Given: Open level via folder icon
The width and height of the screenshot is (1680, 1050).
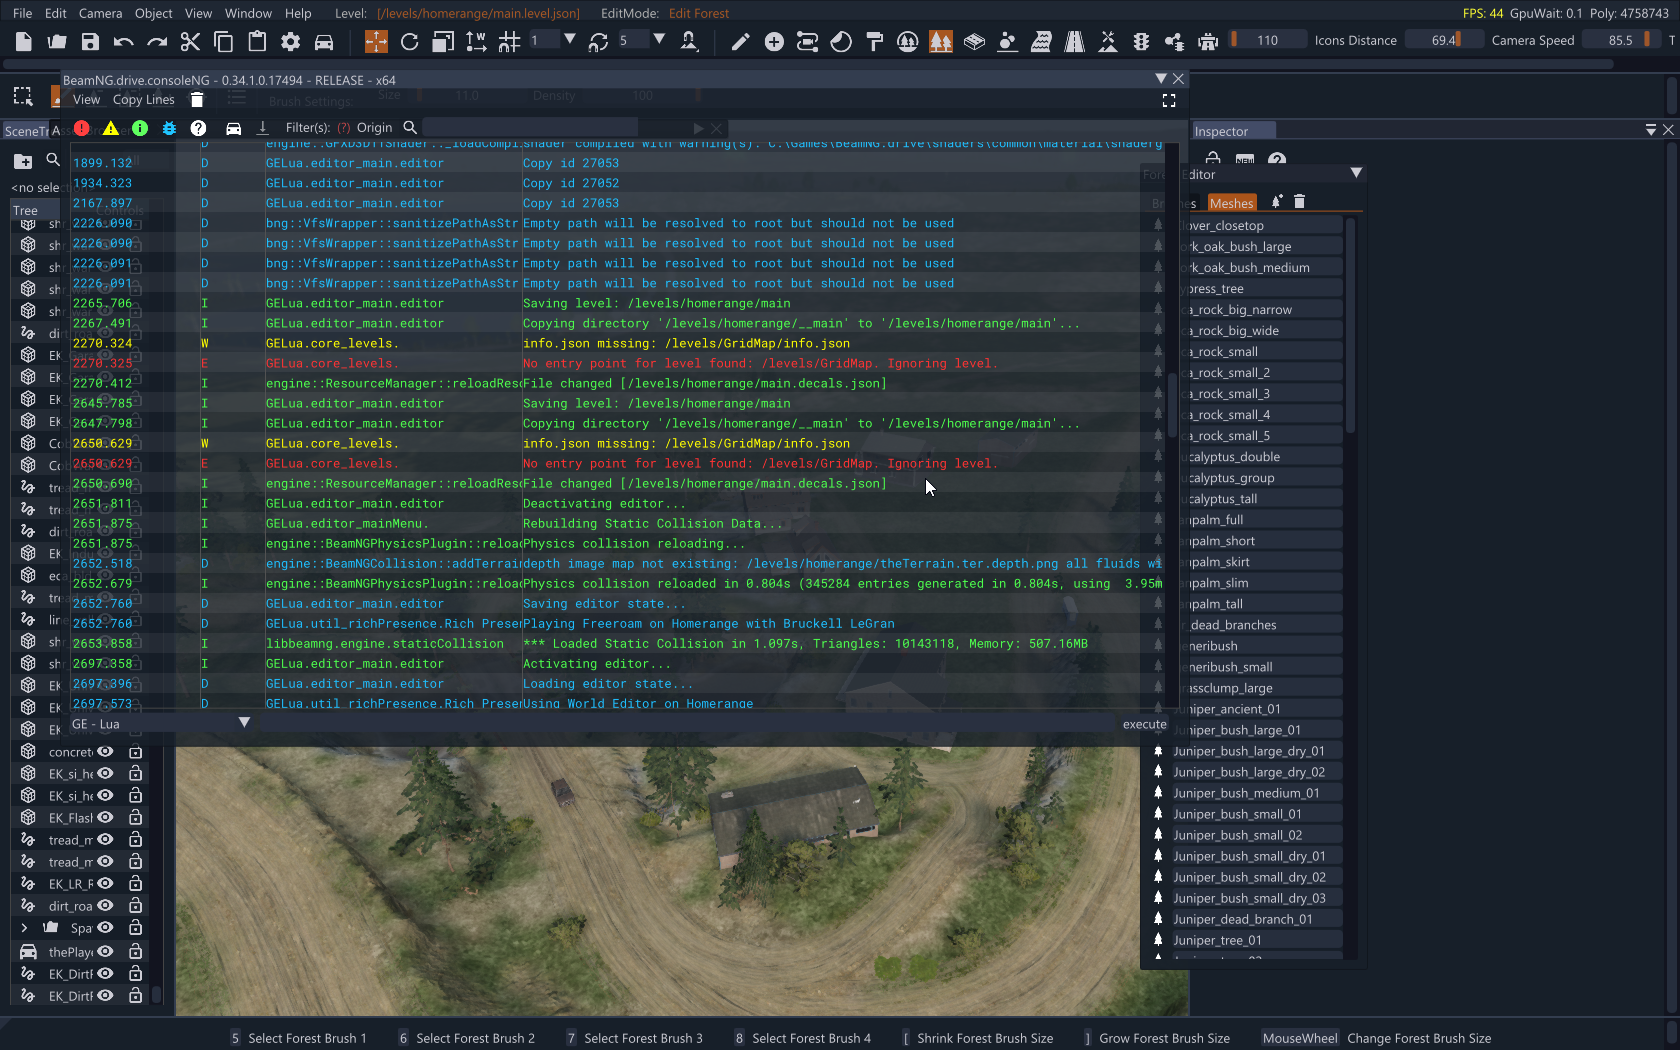Looking at the screenshot, I should click(x=57, y=41).
